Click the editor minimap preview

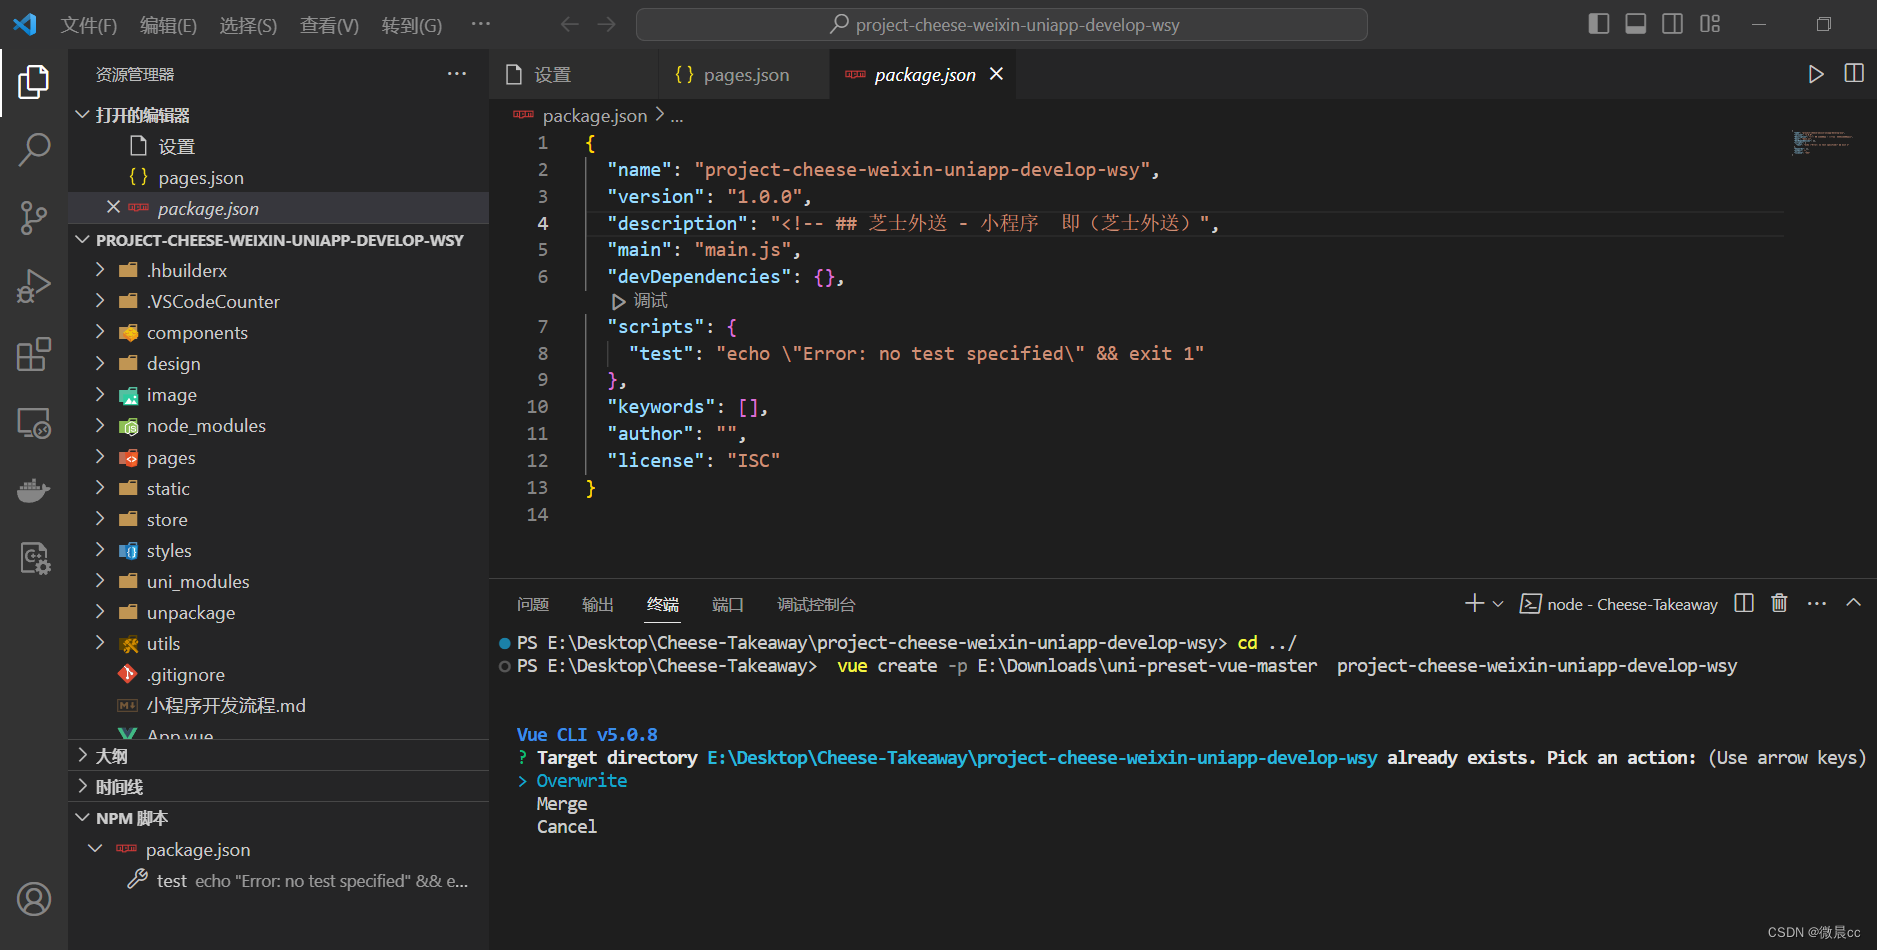[1824, 142]
